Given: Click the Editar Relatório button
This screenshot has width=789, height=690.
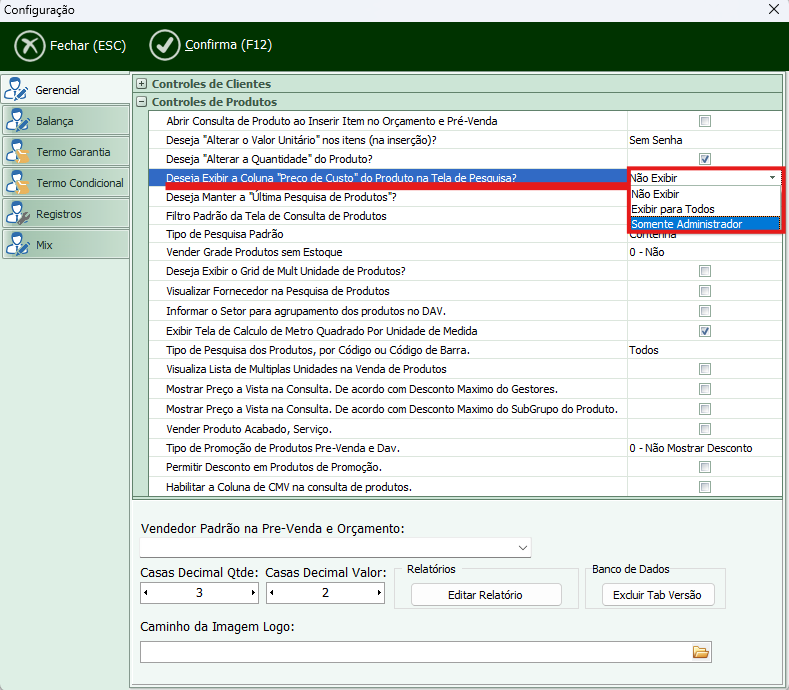Looking at the screenshot, I should pos(486,595).
